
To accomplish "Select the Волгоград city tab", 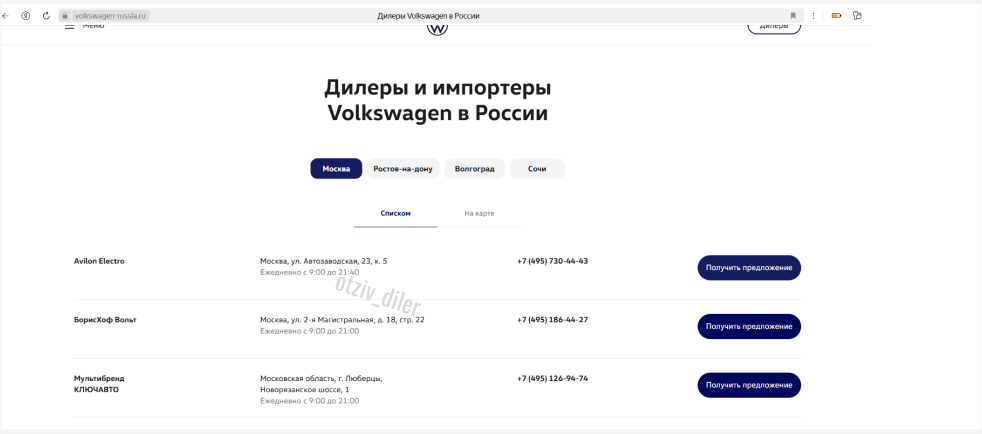I will (x=475, y=168).
